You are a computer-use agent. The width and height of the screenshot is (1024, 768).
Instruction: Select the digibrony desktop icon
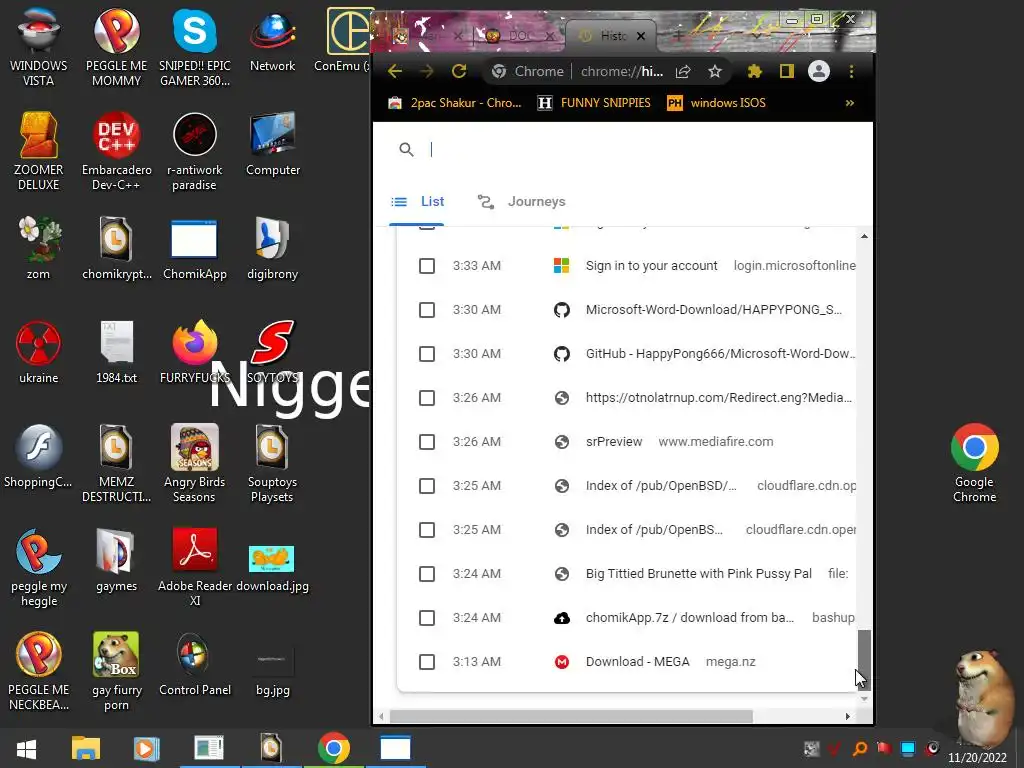(272, 249)
